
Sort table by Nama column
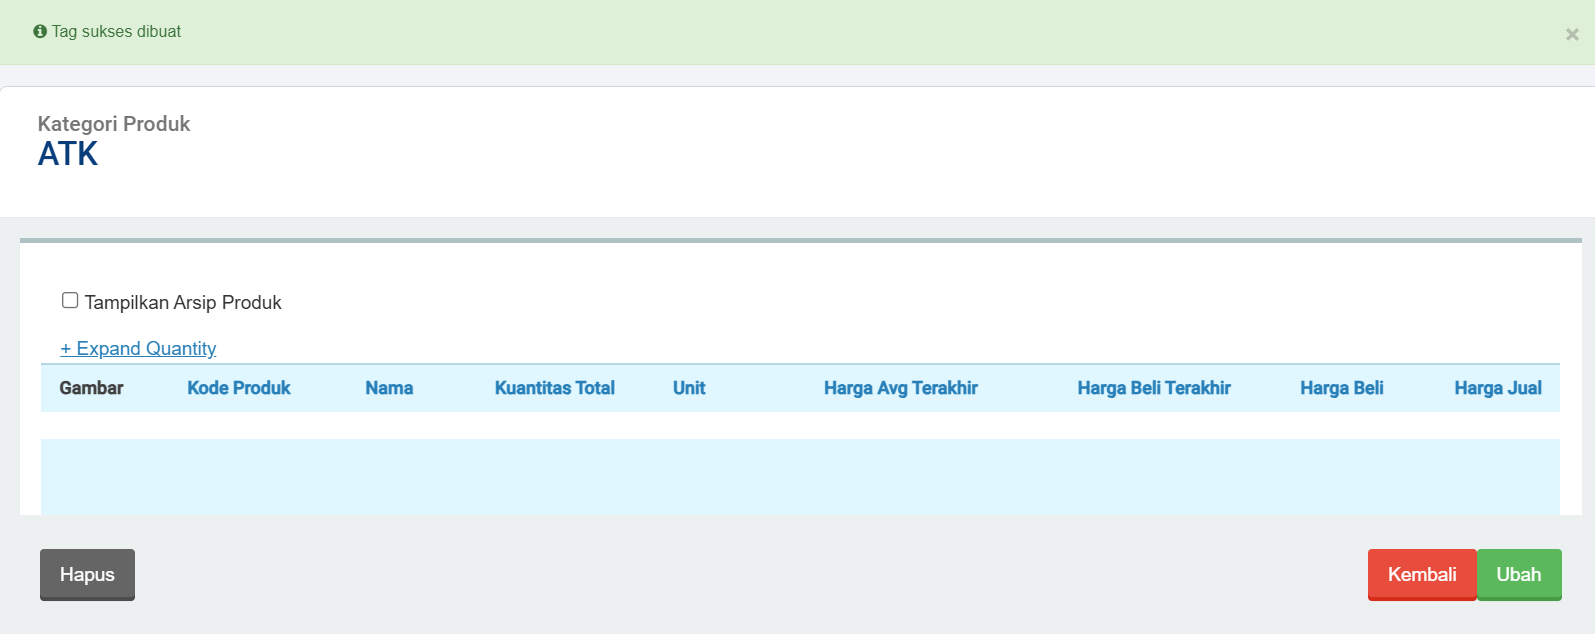coord(389,388)
